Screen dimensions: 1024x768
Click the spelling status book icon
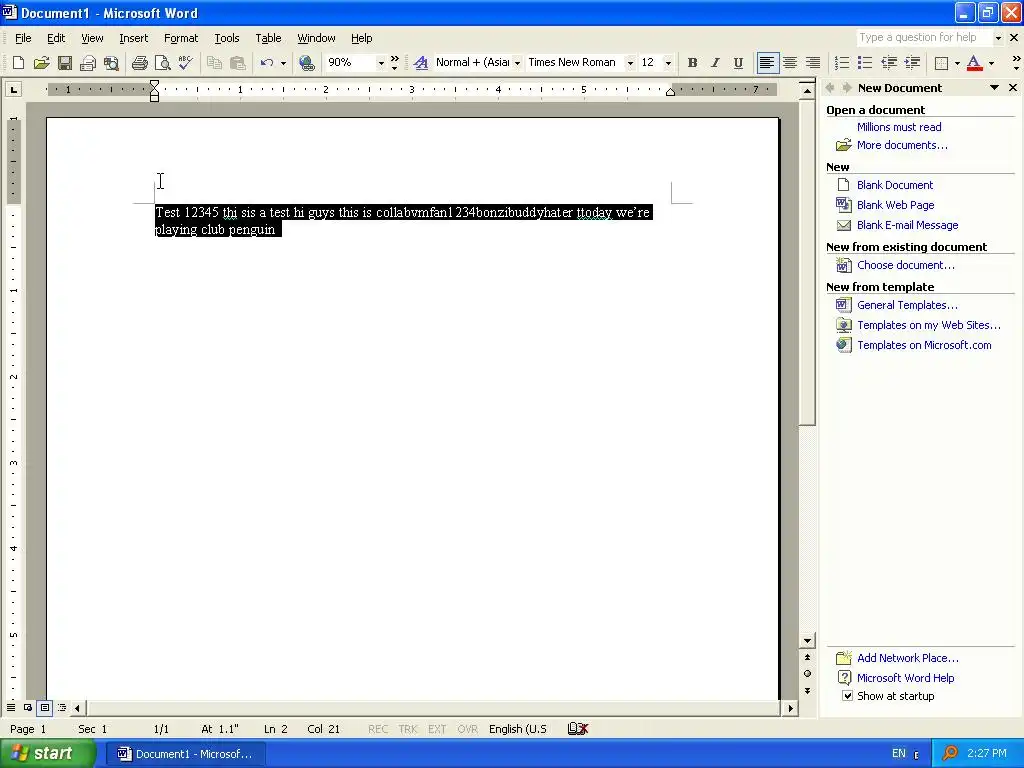(x=578, y=728)
